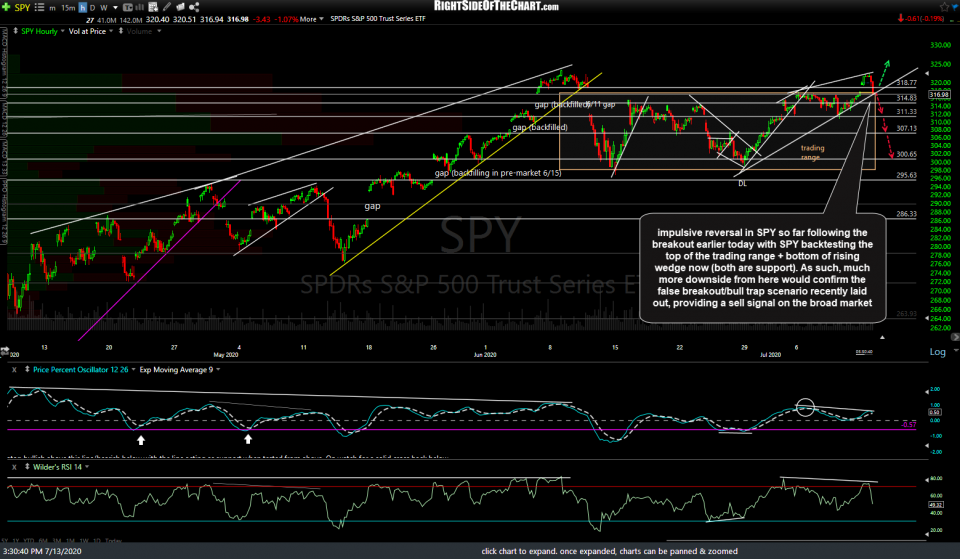The width and height of the screenshot is (960, 559).
Task: Click the share chart icon
Action: (194, 7)
